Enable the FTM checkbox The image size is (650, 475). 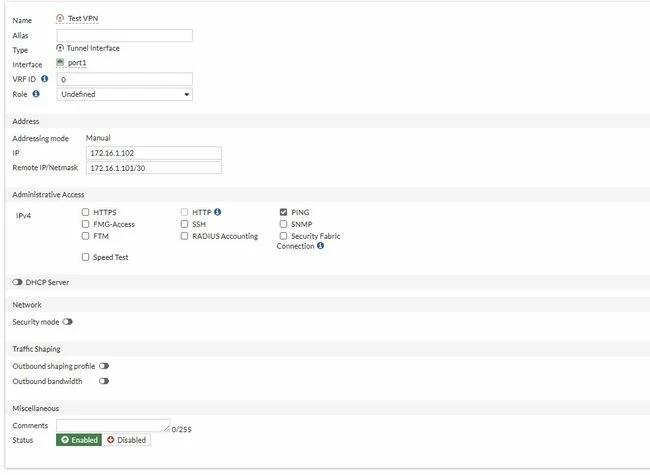click(85, 236)
